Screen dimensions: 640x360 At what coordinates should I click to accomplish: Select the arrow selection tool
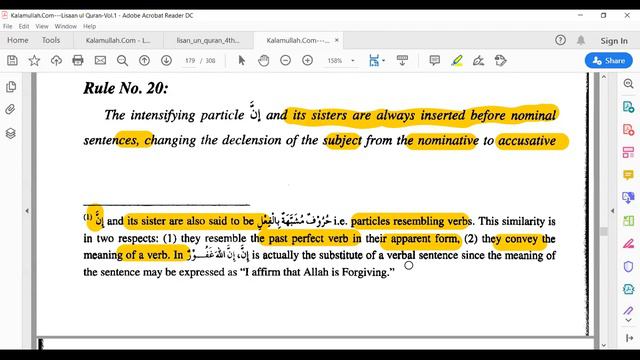click(242, 60)
